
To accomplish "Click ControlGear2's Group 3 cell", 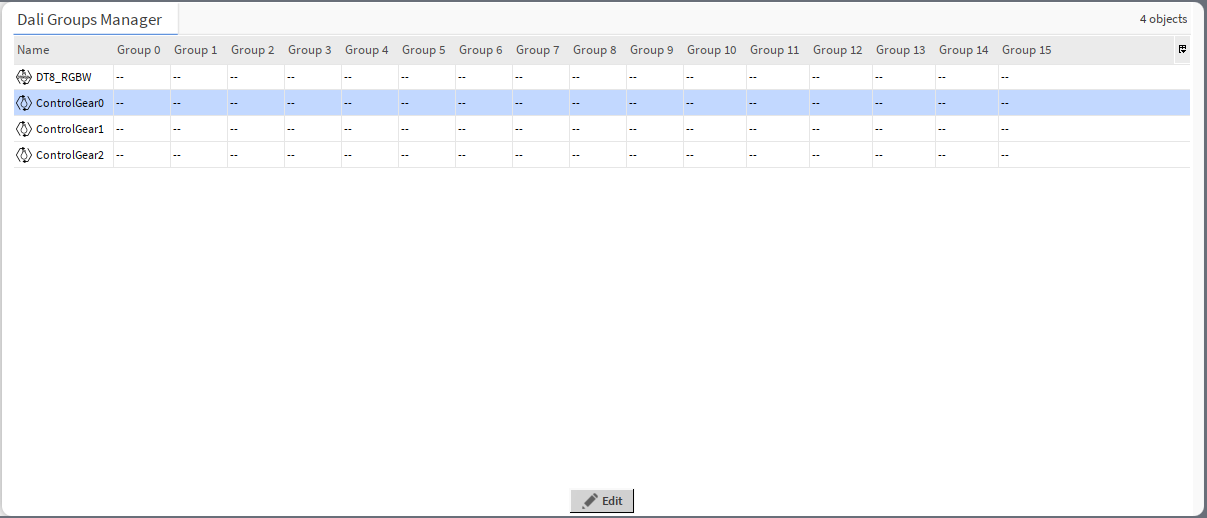I will [313, 155].
